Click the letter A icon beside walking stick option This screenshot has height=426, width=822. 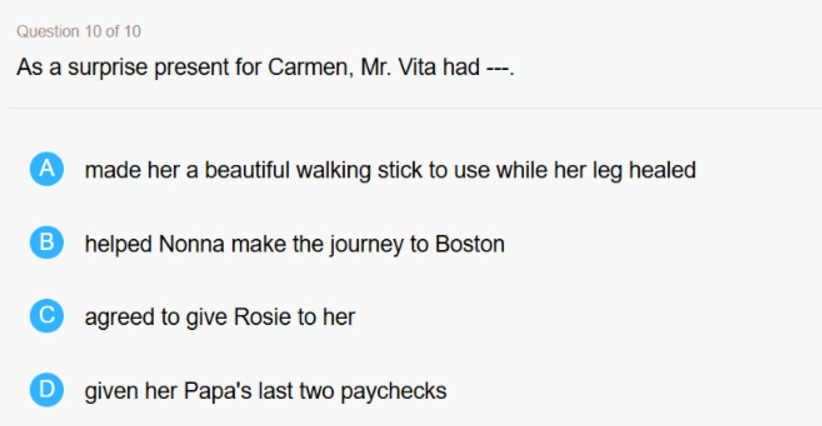[47, 169]
